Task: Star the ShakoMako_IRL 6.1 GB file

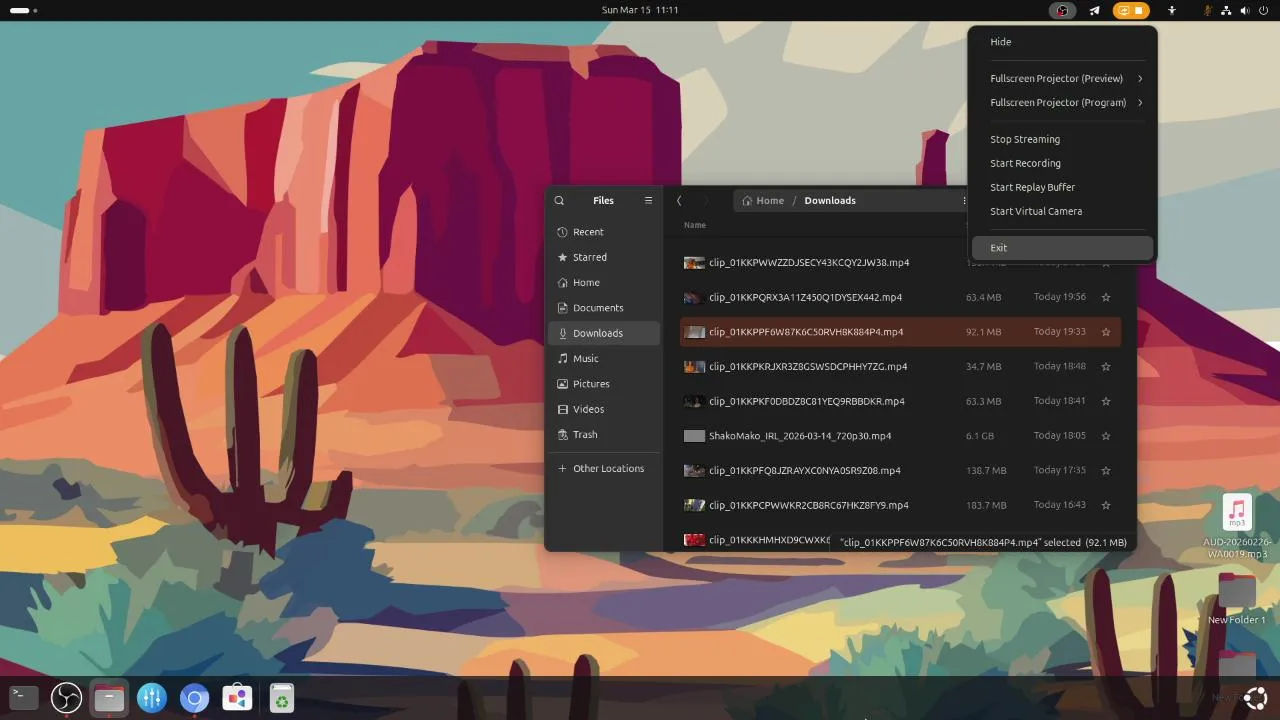Action: click(x=1106, y=436)
